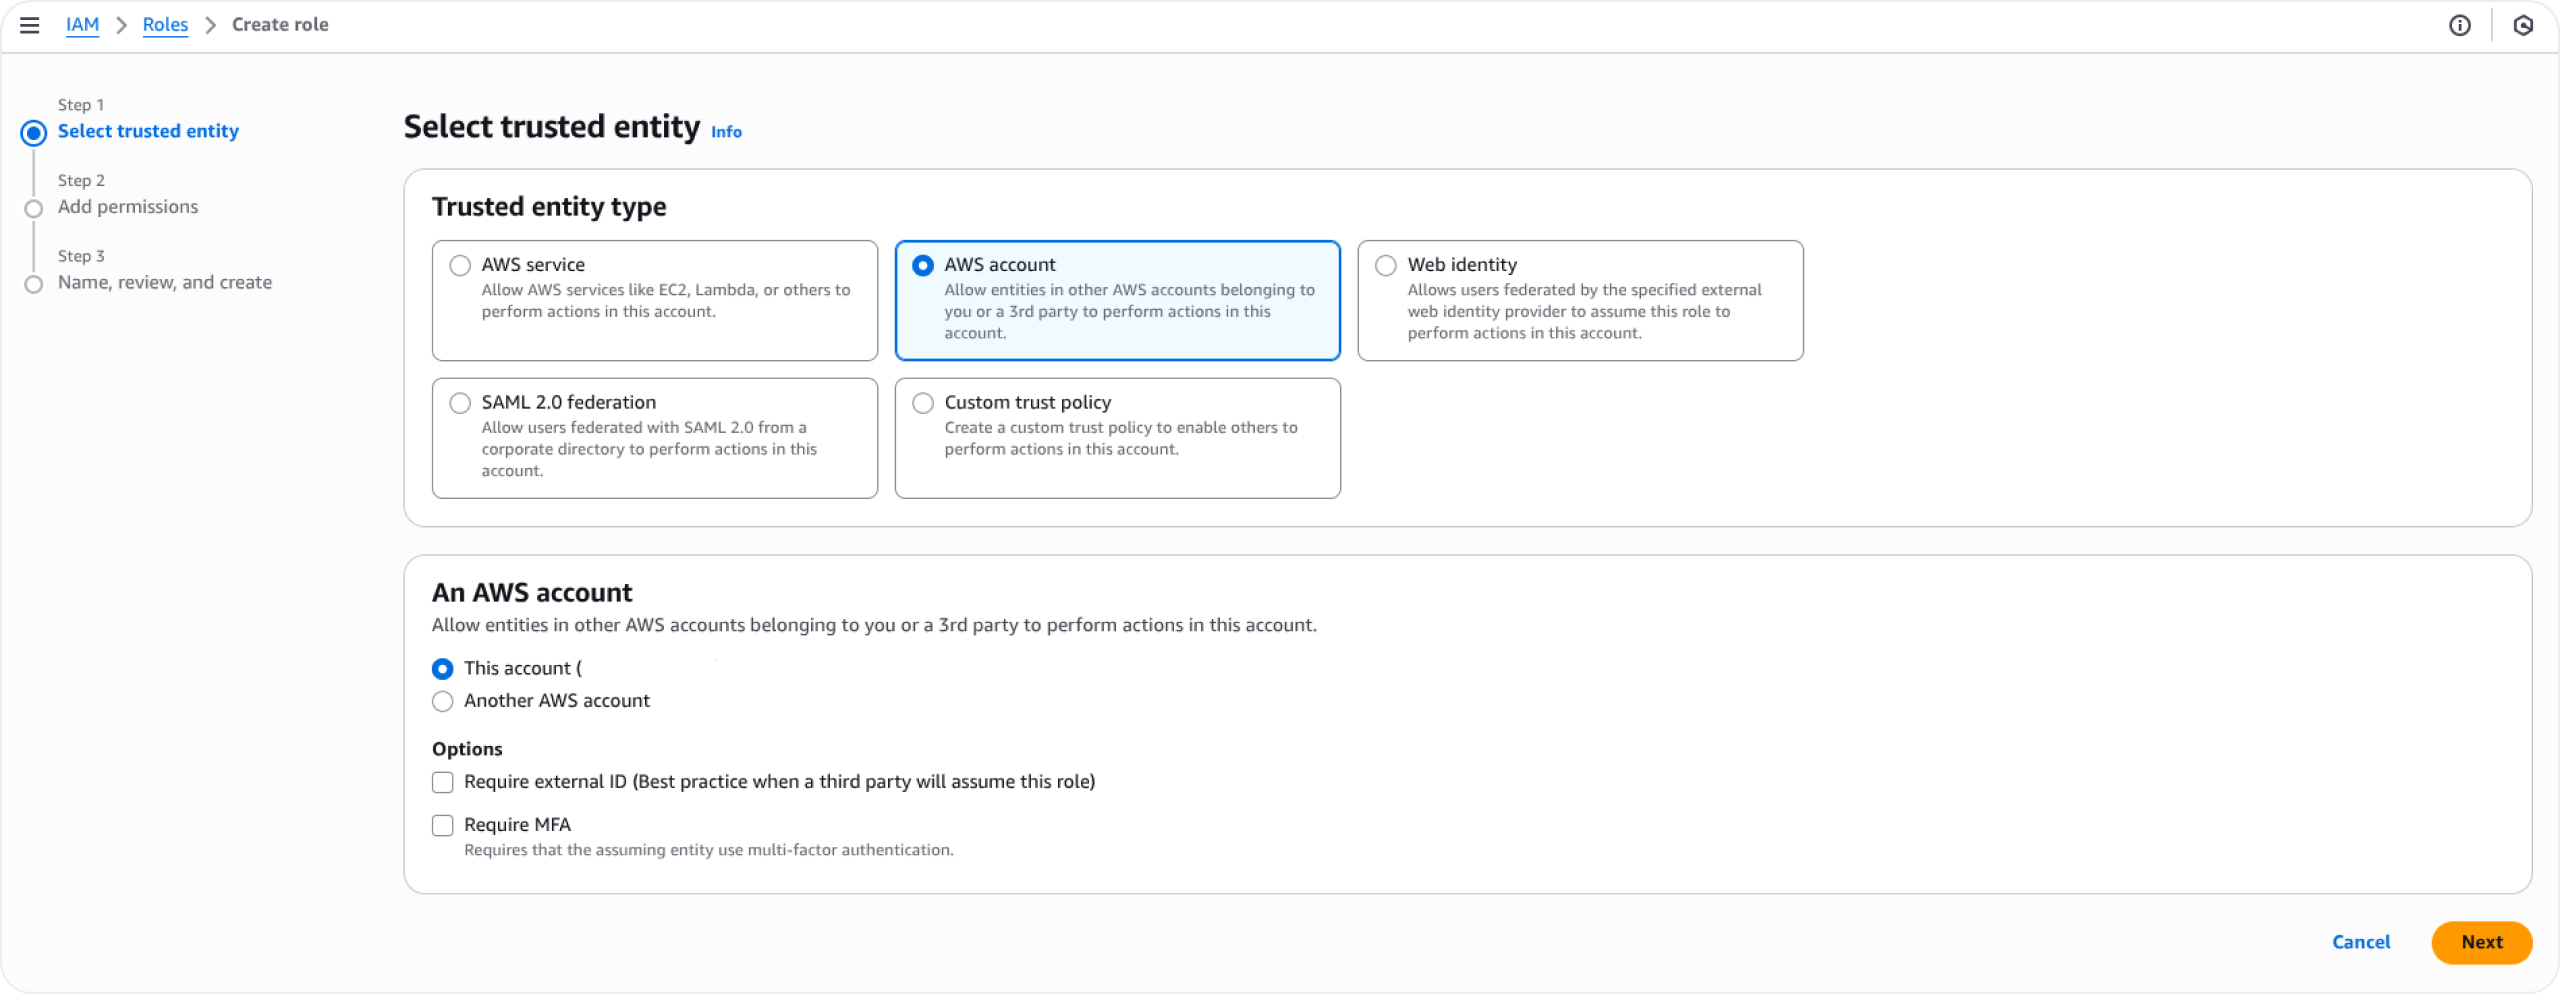Screen dimensions: 2560x994
Task: Click the info icon in the top toolbar
Action: click(2459, 25)
